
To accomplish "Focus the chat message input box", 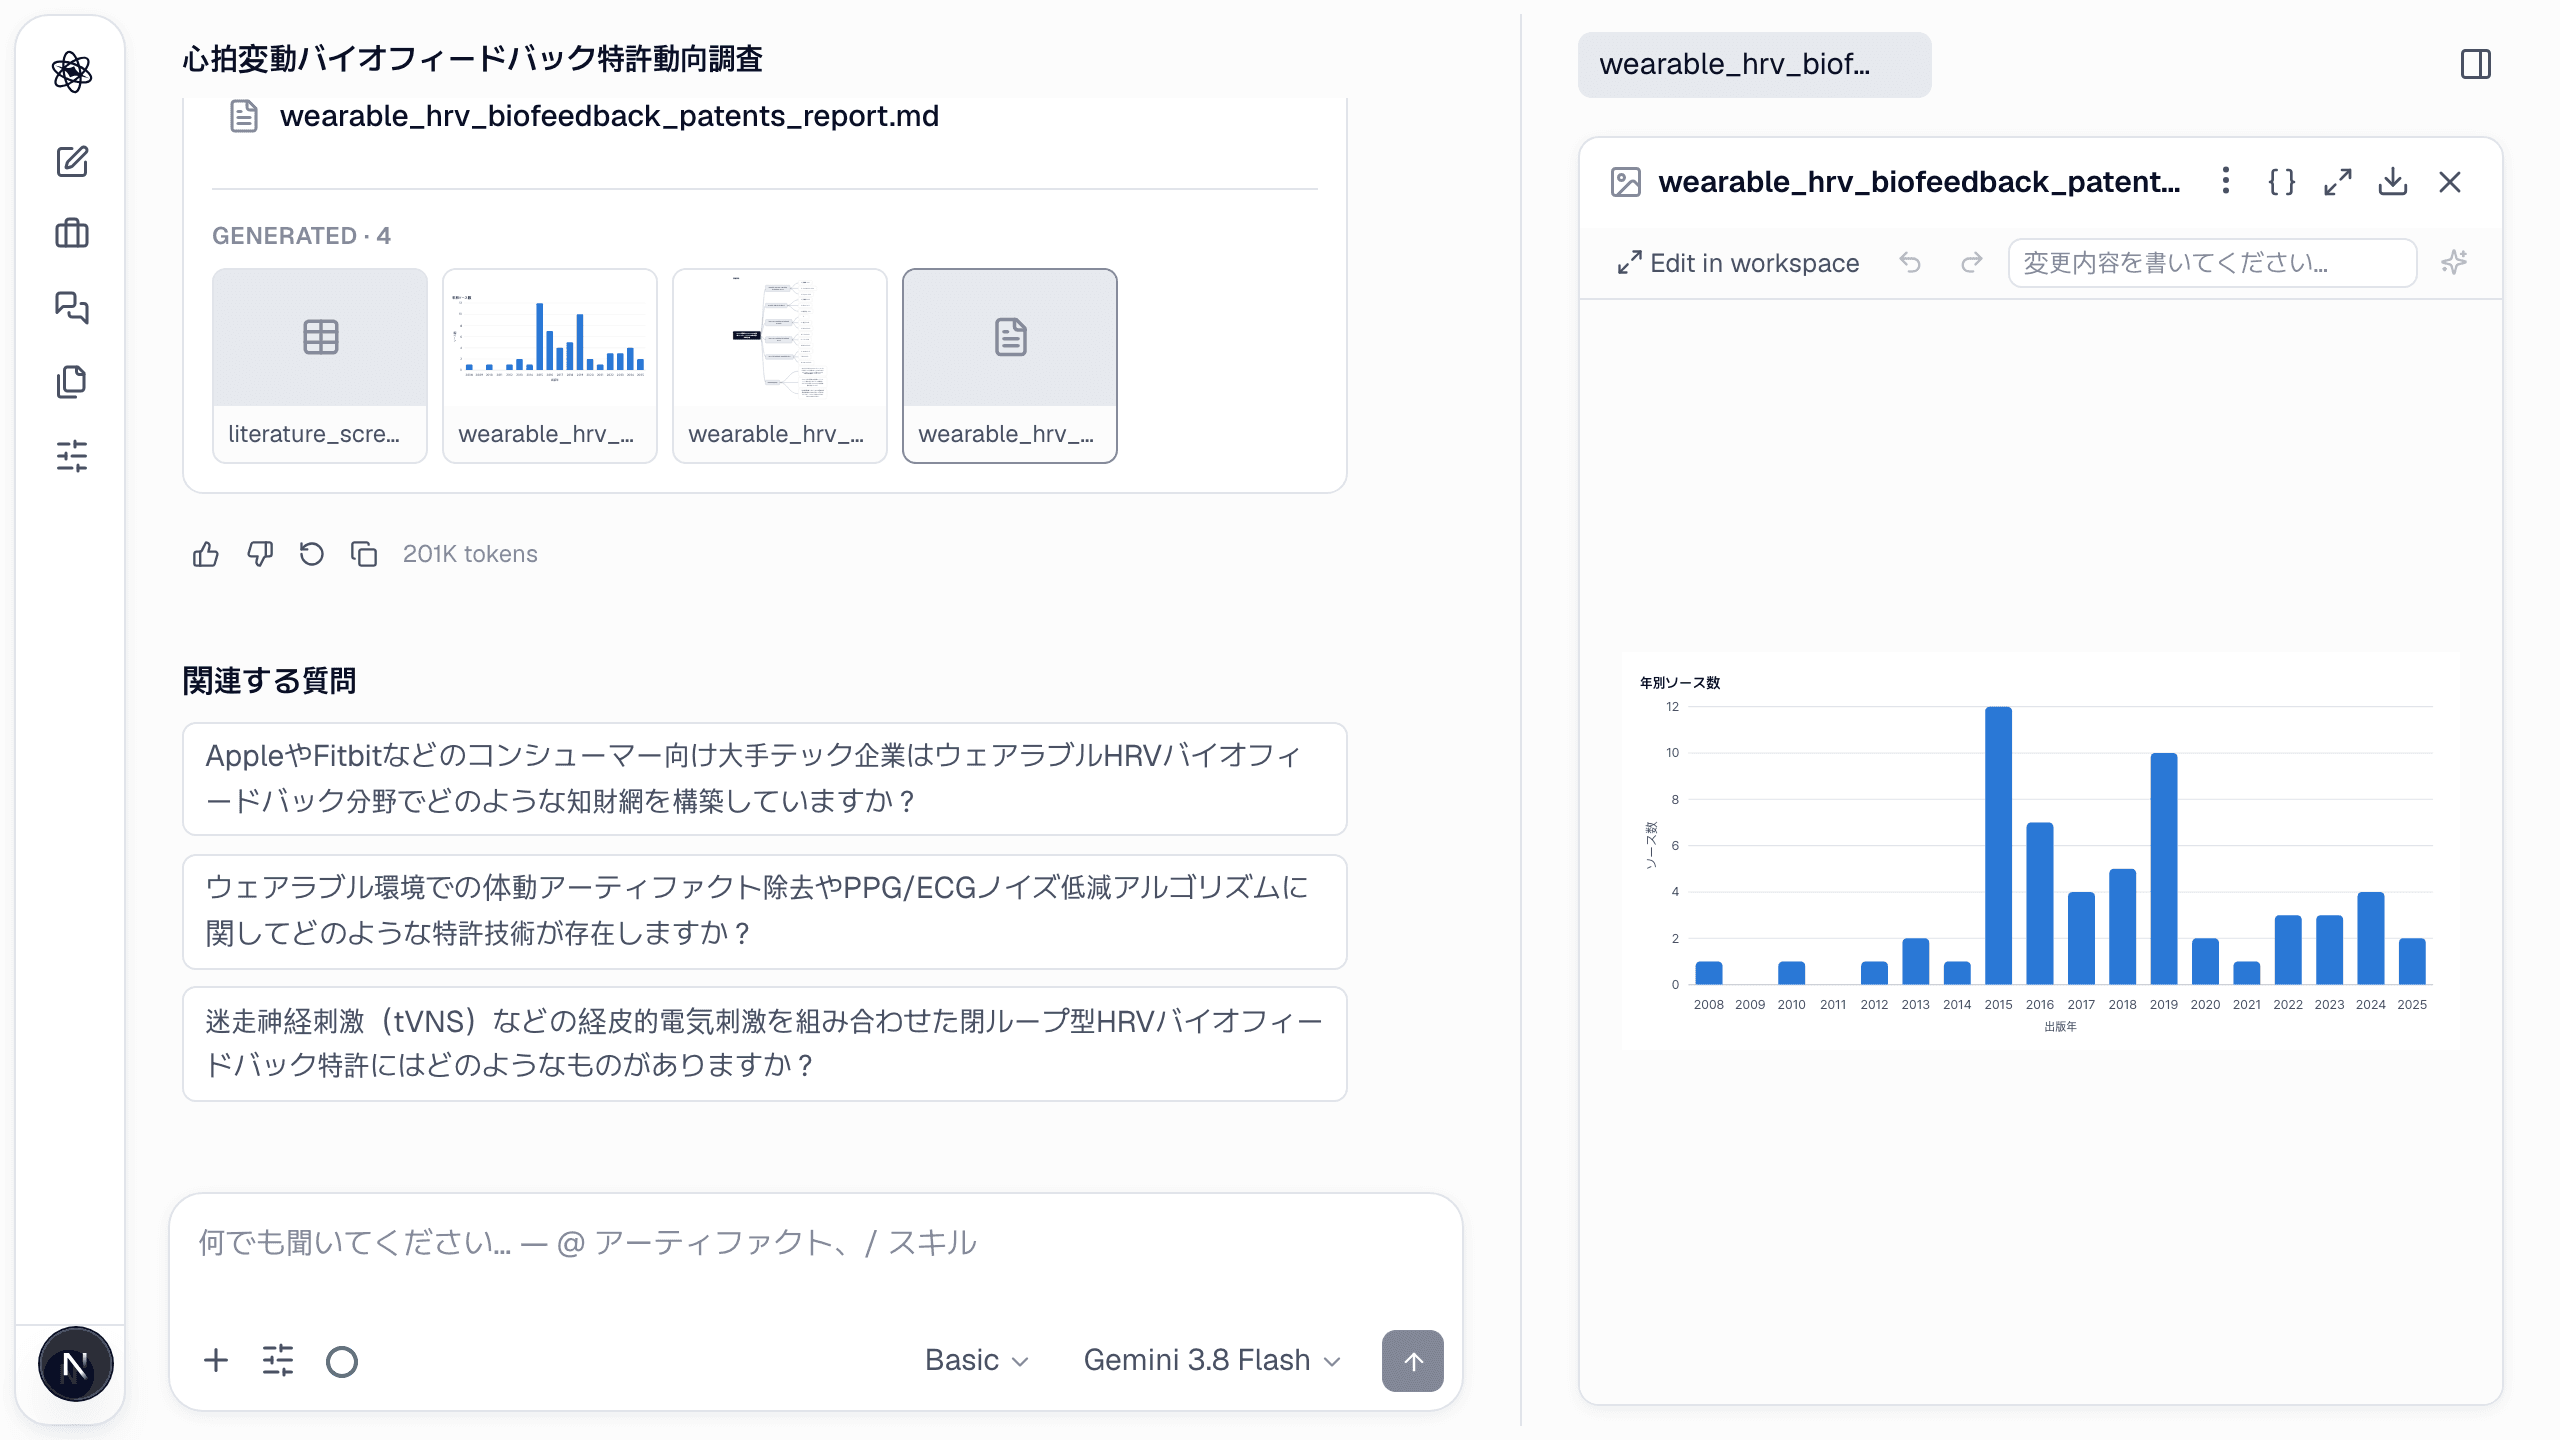I will coord(815,1244).
